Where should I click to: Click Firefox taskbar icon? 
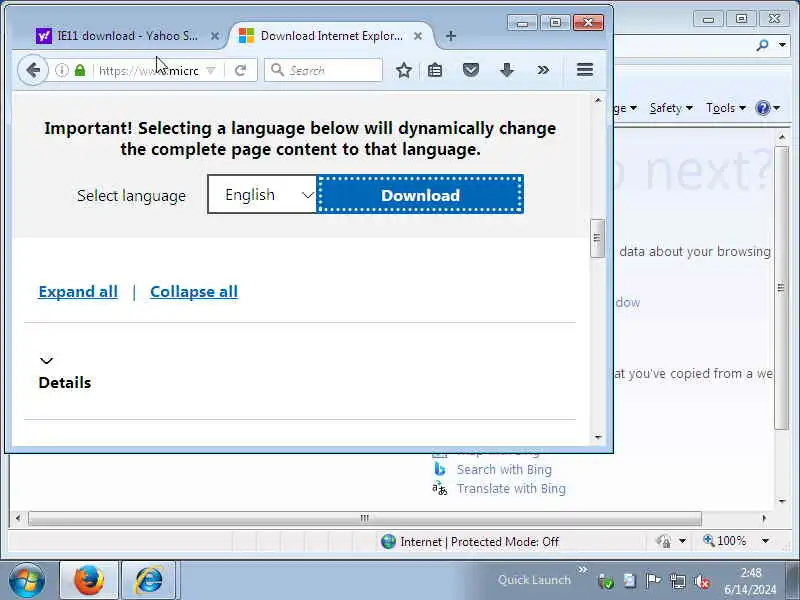(x=89, y=580)
